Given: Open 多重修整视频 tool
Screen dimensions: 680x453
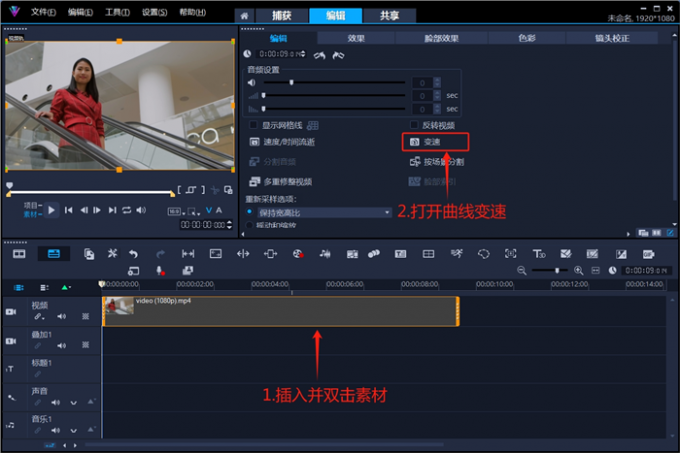Looking at the screenshot, I should (281, 182).
